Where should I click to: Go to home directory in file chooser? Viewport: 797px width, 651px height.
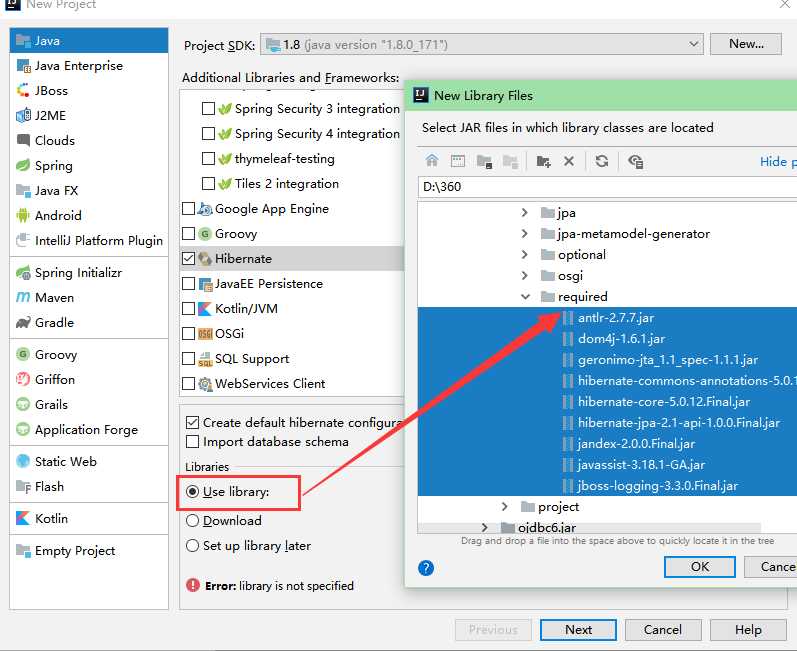(432, 161)
